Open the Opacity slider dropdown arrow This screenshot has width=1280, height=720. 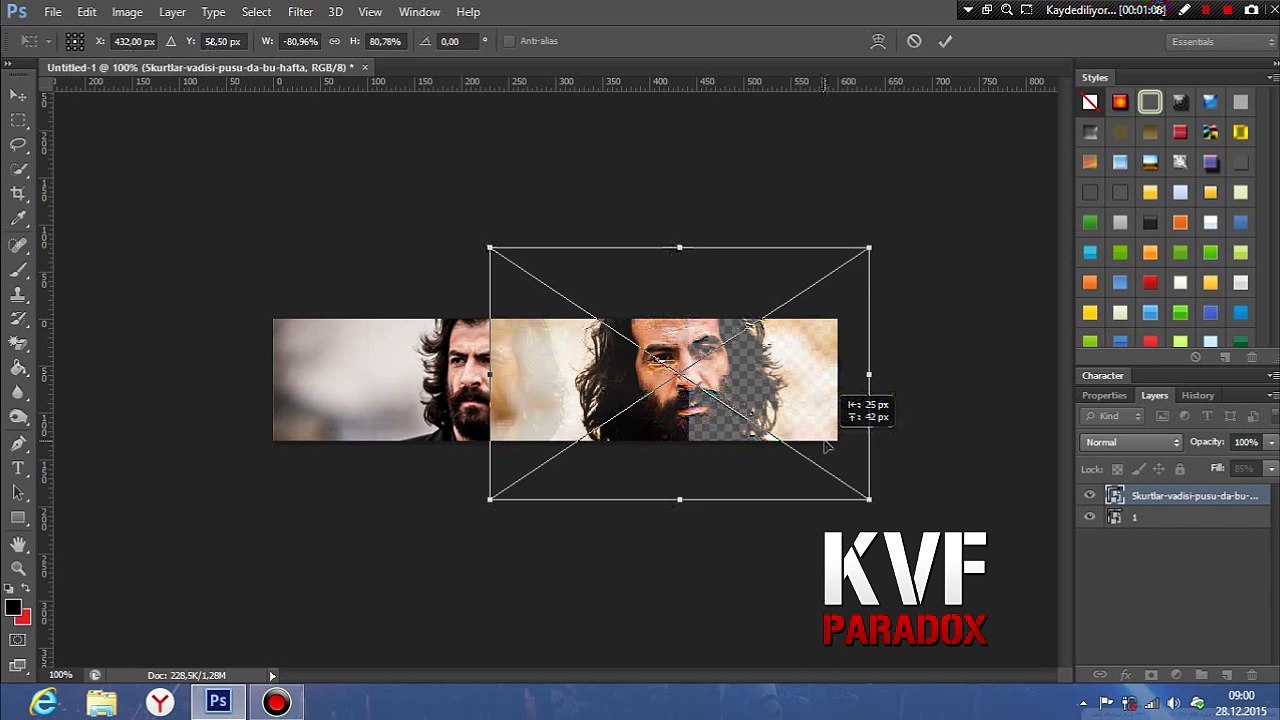tap(1271, 442)
